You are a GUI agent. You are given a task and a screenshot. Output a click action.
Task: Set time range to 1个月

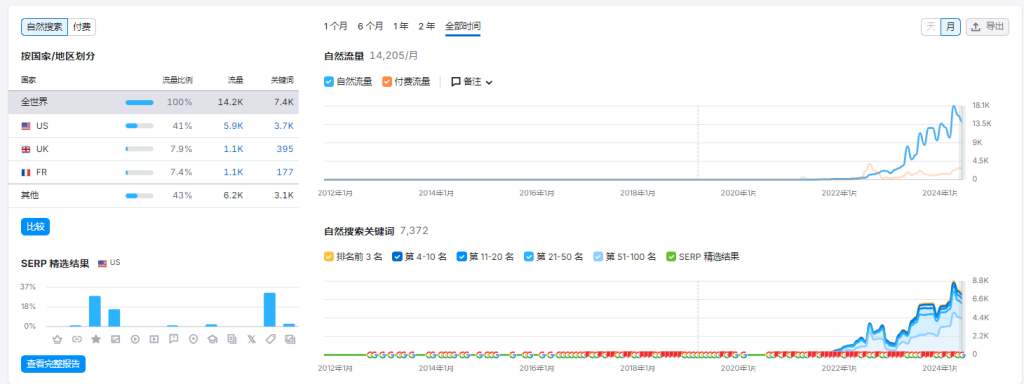point(336,27)
